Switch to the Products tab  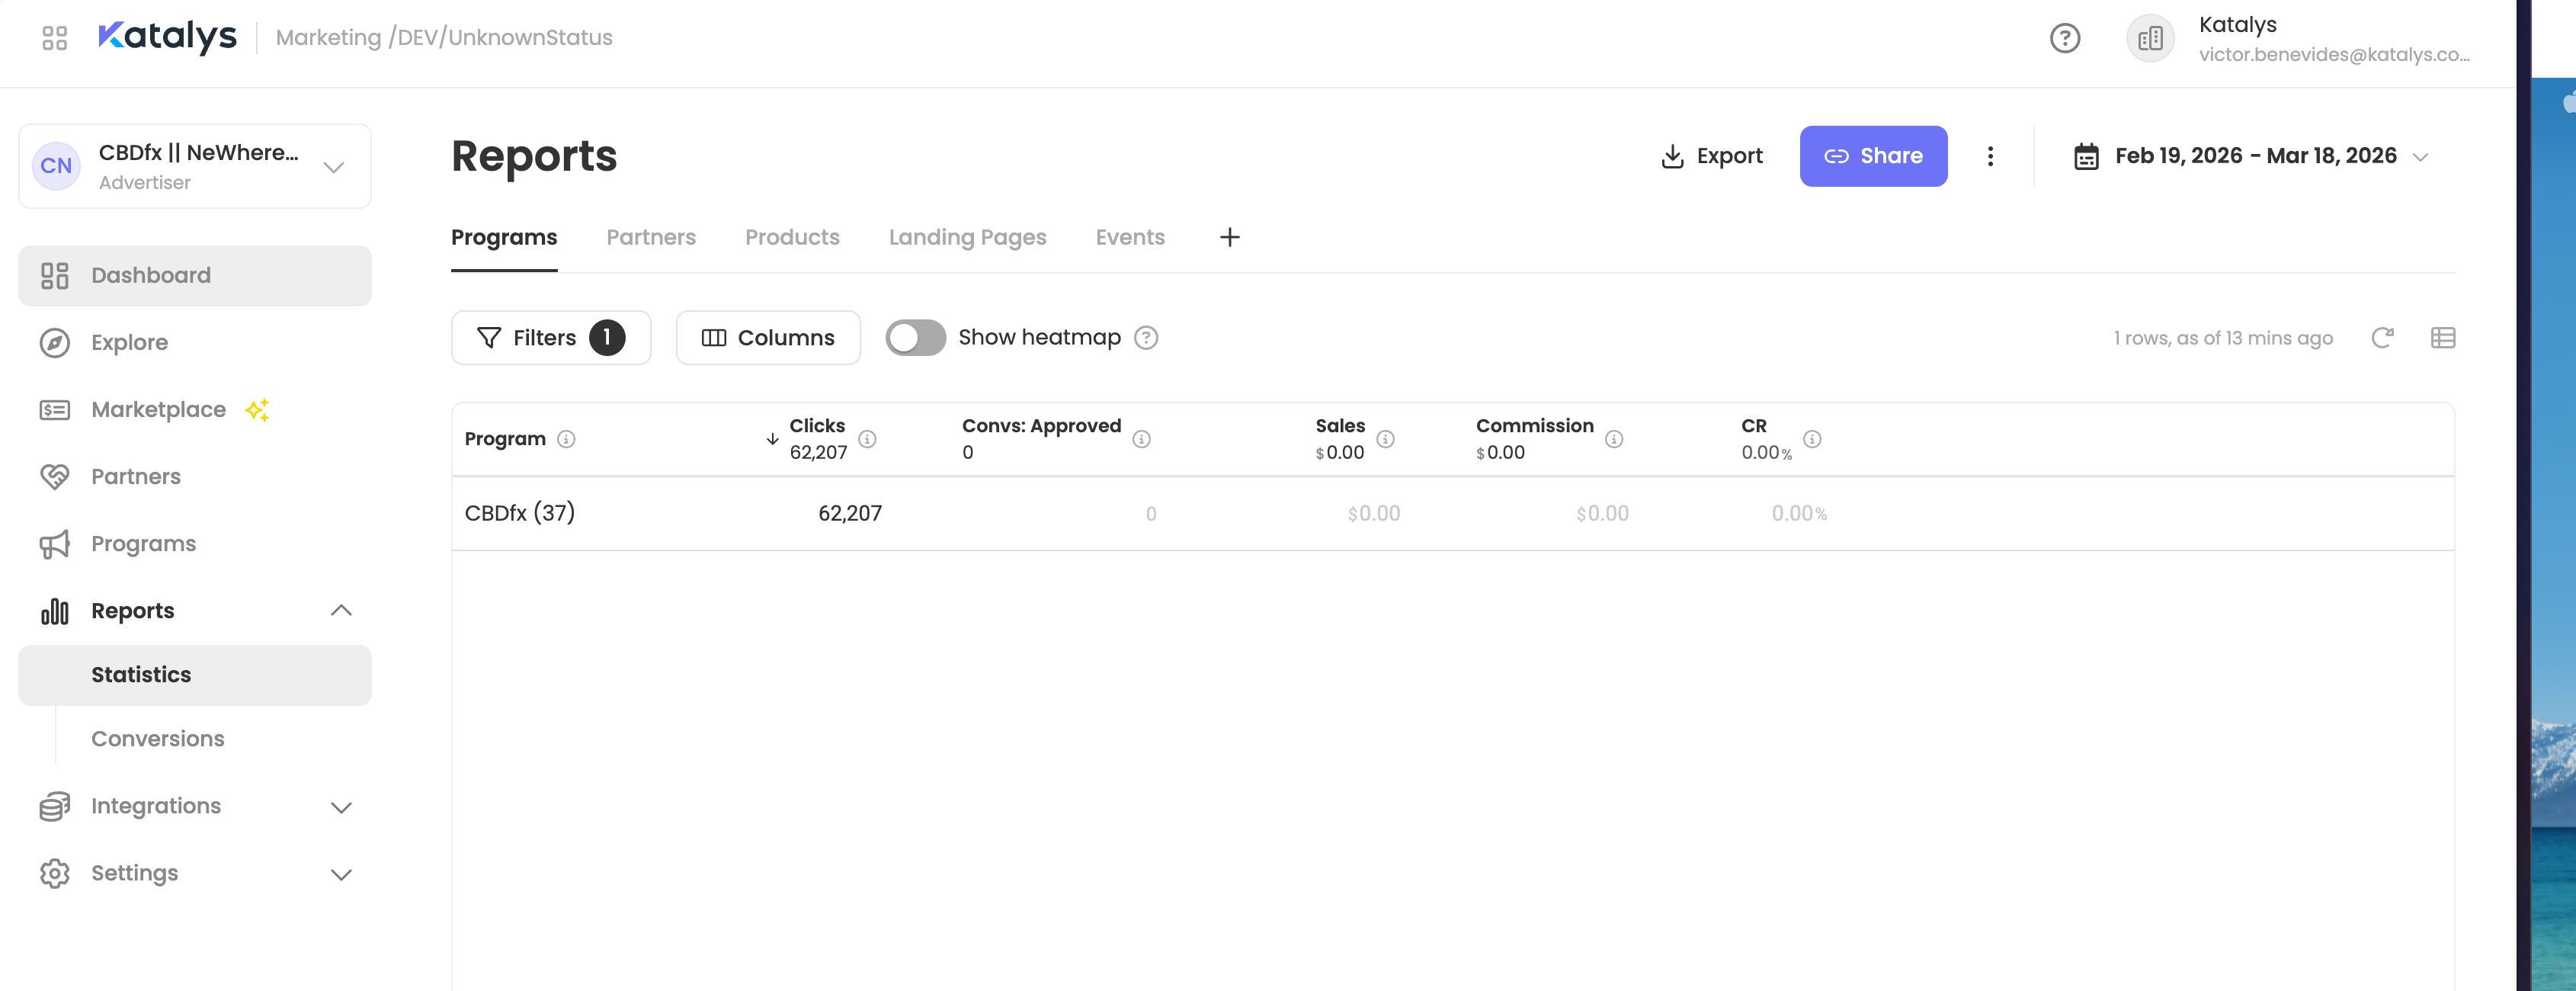[792, 237]
